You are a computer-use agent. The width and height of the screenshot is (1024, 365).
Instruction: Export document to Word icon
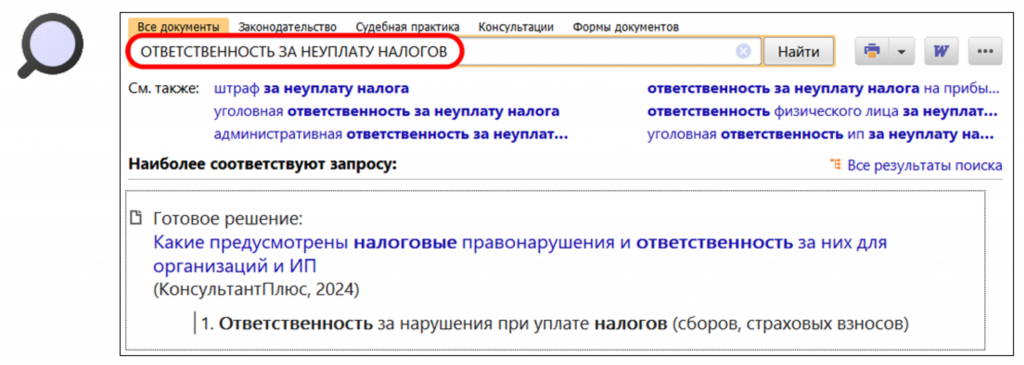(x=941, y=51)
